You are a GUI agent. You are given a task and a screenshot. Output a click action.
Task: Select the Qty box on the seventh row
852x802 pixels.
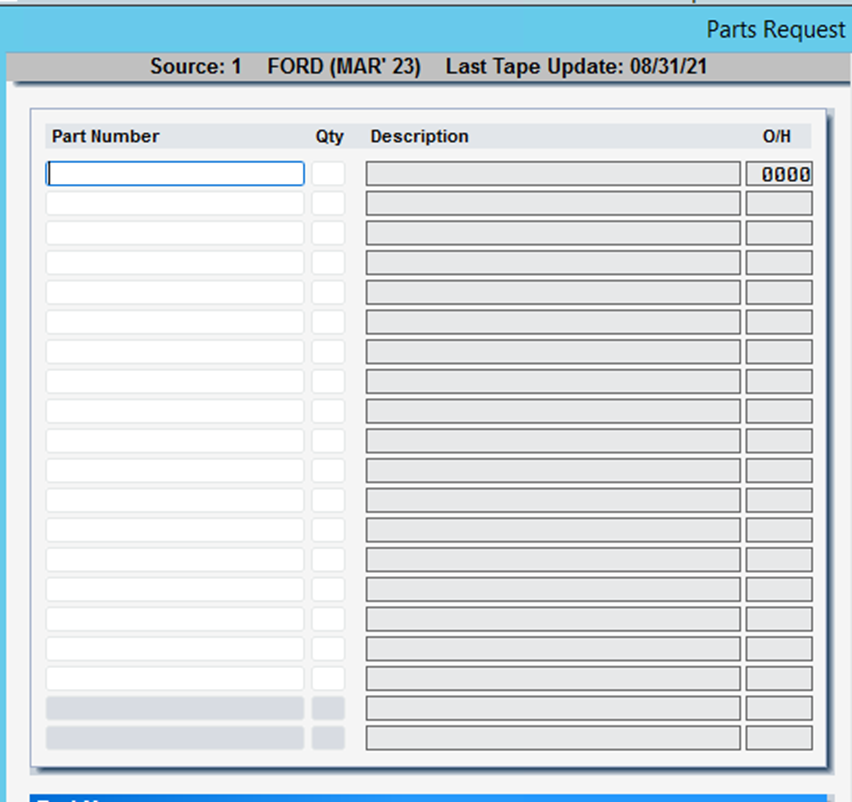click(x=328, y=351)
